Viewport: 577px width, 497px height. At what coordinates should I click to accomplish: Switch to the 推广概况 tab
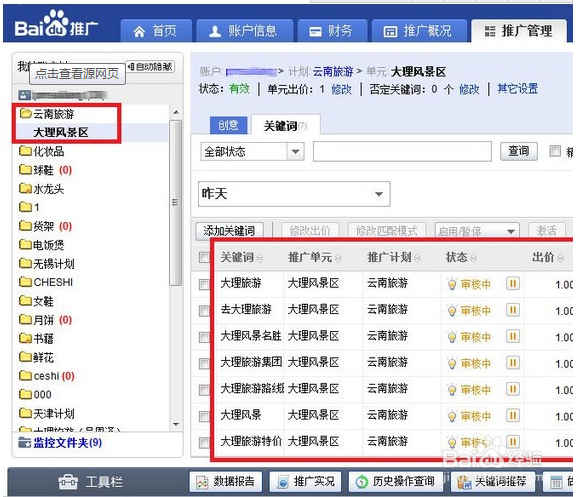tap(419, 31)
